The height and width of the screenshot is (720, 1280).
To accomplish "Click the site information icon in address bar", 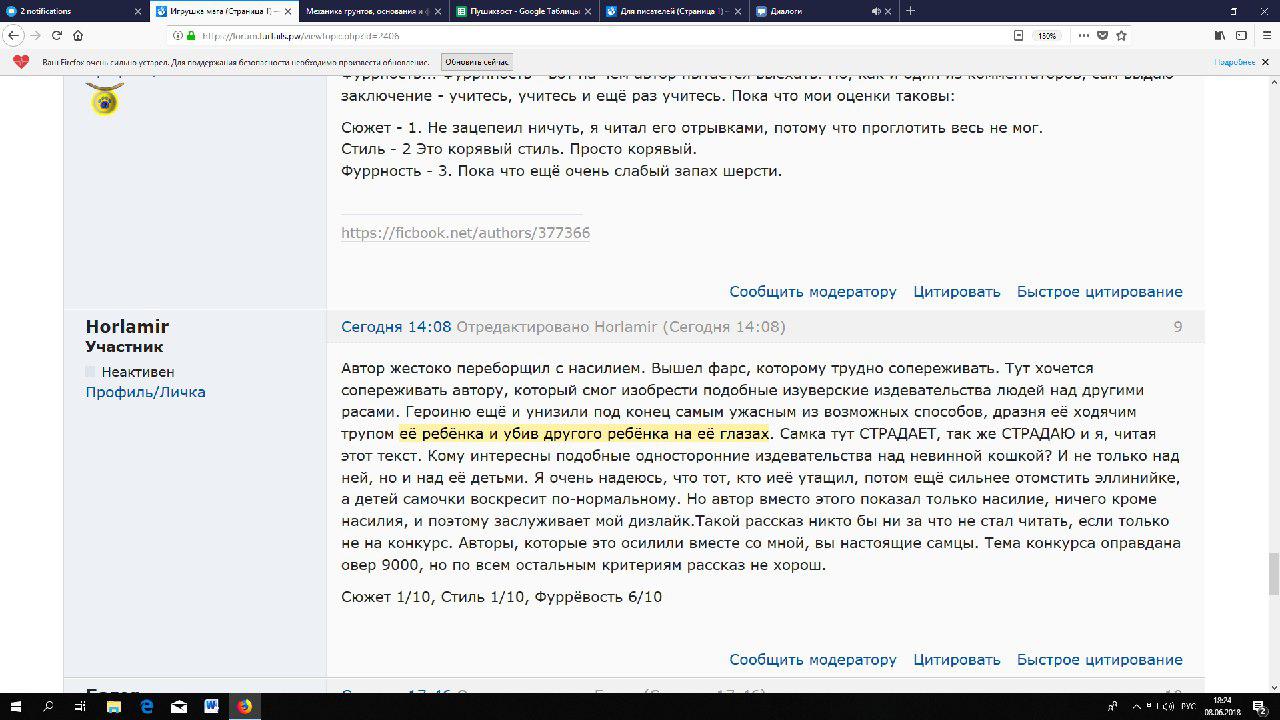I will pyautogui.click(x=178, y=35).
